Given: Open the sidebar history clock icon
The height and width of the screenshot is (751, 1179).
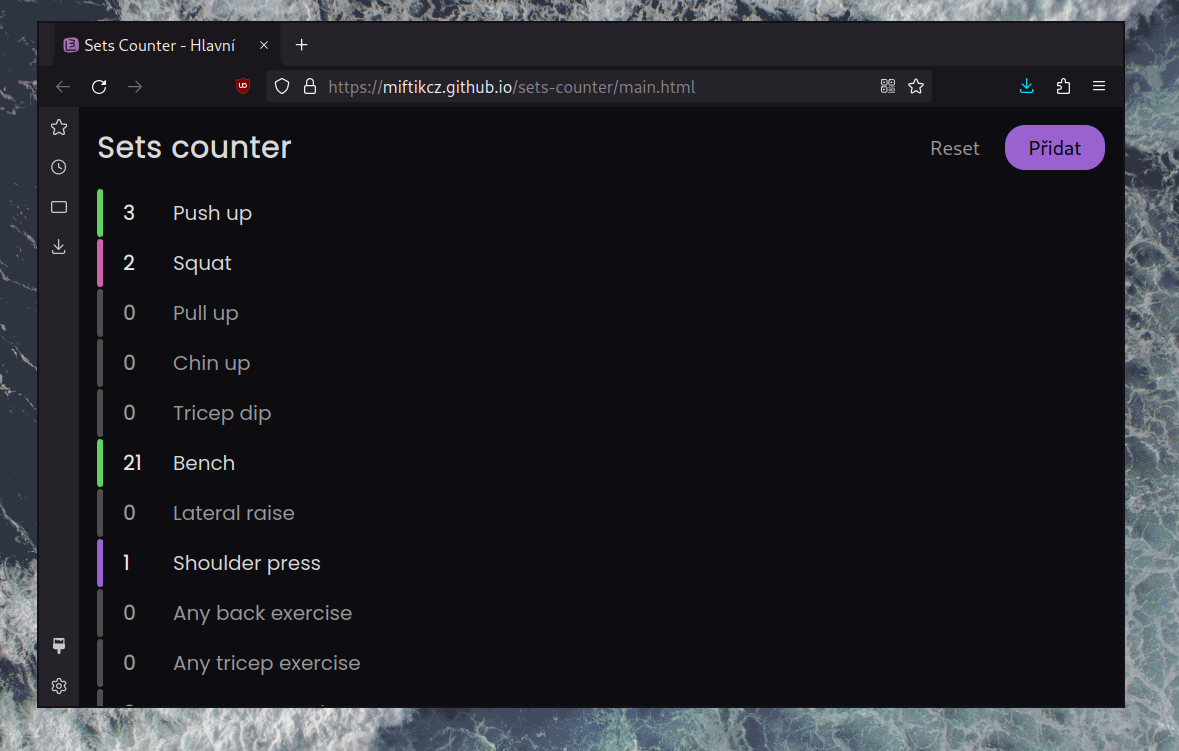Looking at the screenshot, I should point(59,167).
